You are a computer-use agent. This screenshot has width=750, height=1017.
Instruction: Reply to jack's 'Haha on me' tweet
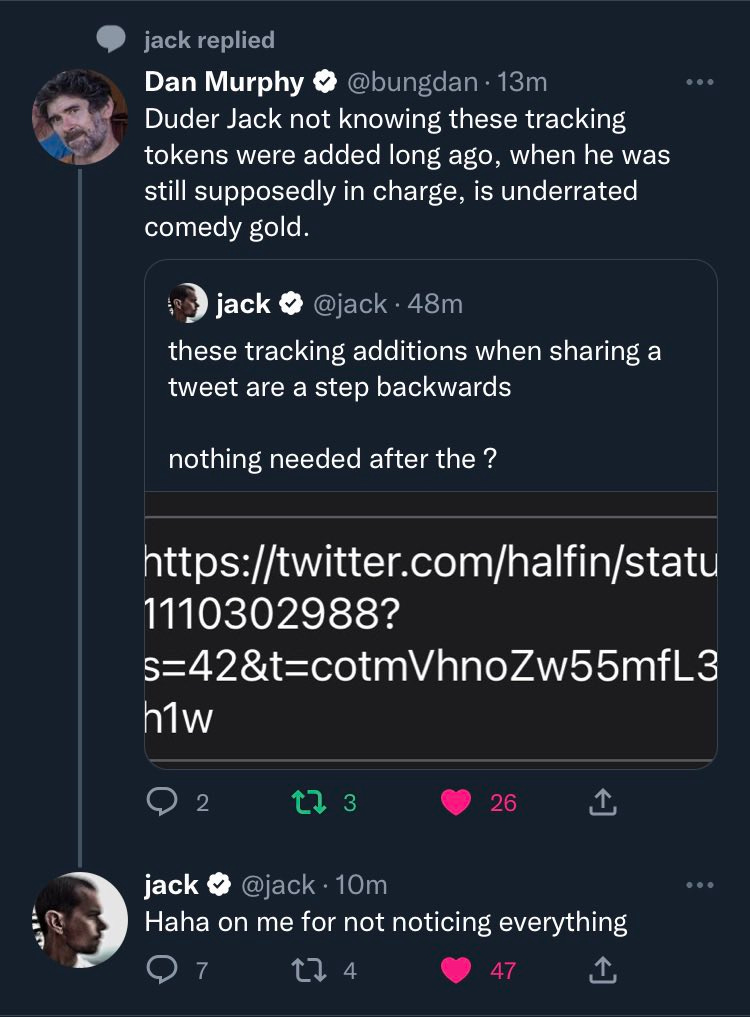(x=160, y=969)
